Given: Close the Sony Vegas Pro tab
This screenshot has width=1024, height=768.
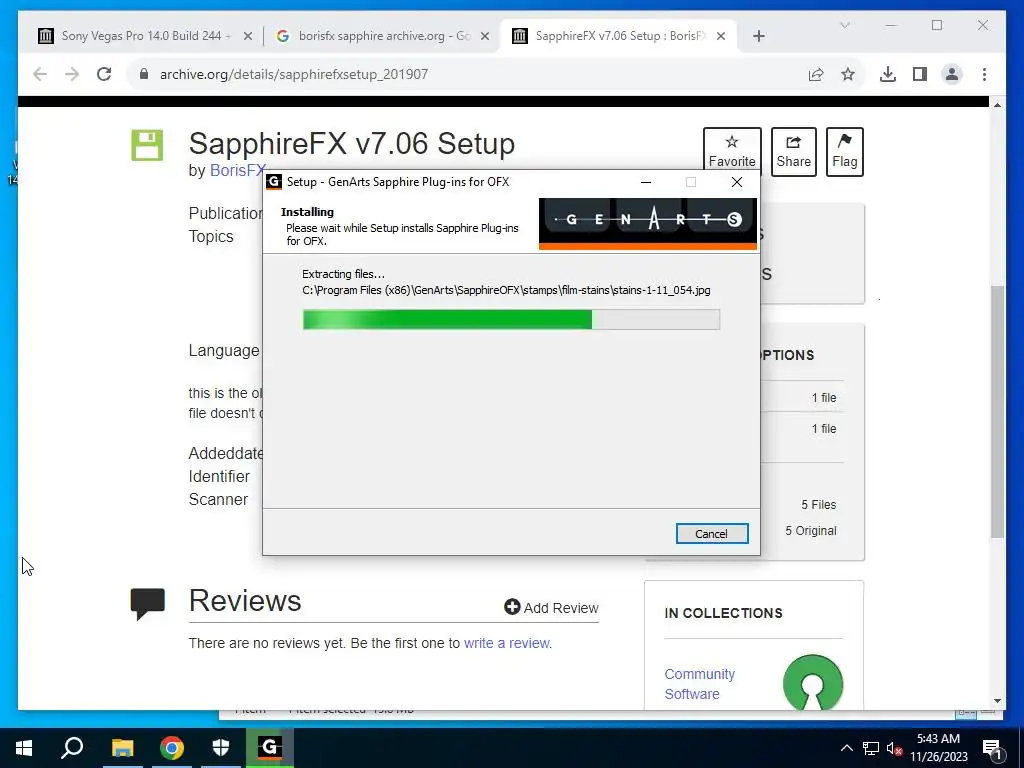Looking at the screenshot, I should pyautogui.click(x=248, y=37).
